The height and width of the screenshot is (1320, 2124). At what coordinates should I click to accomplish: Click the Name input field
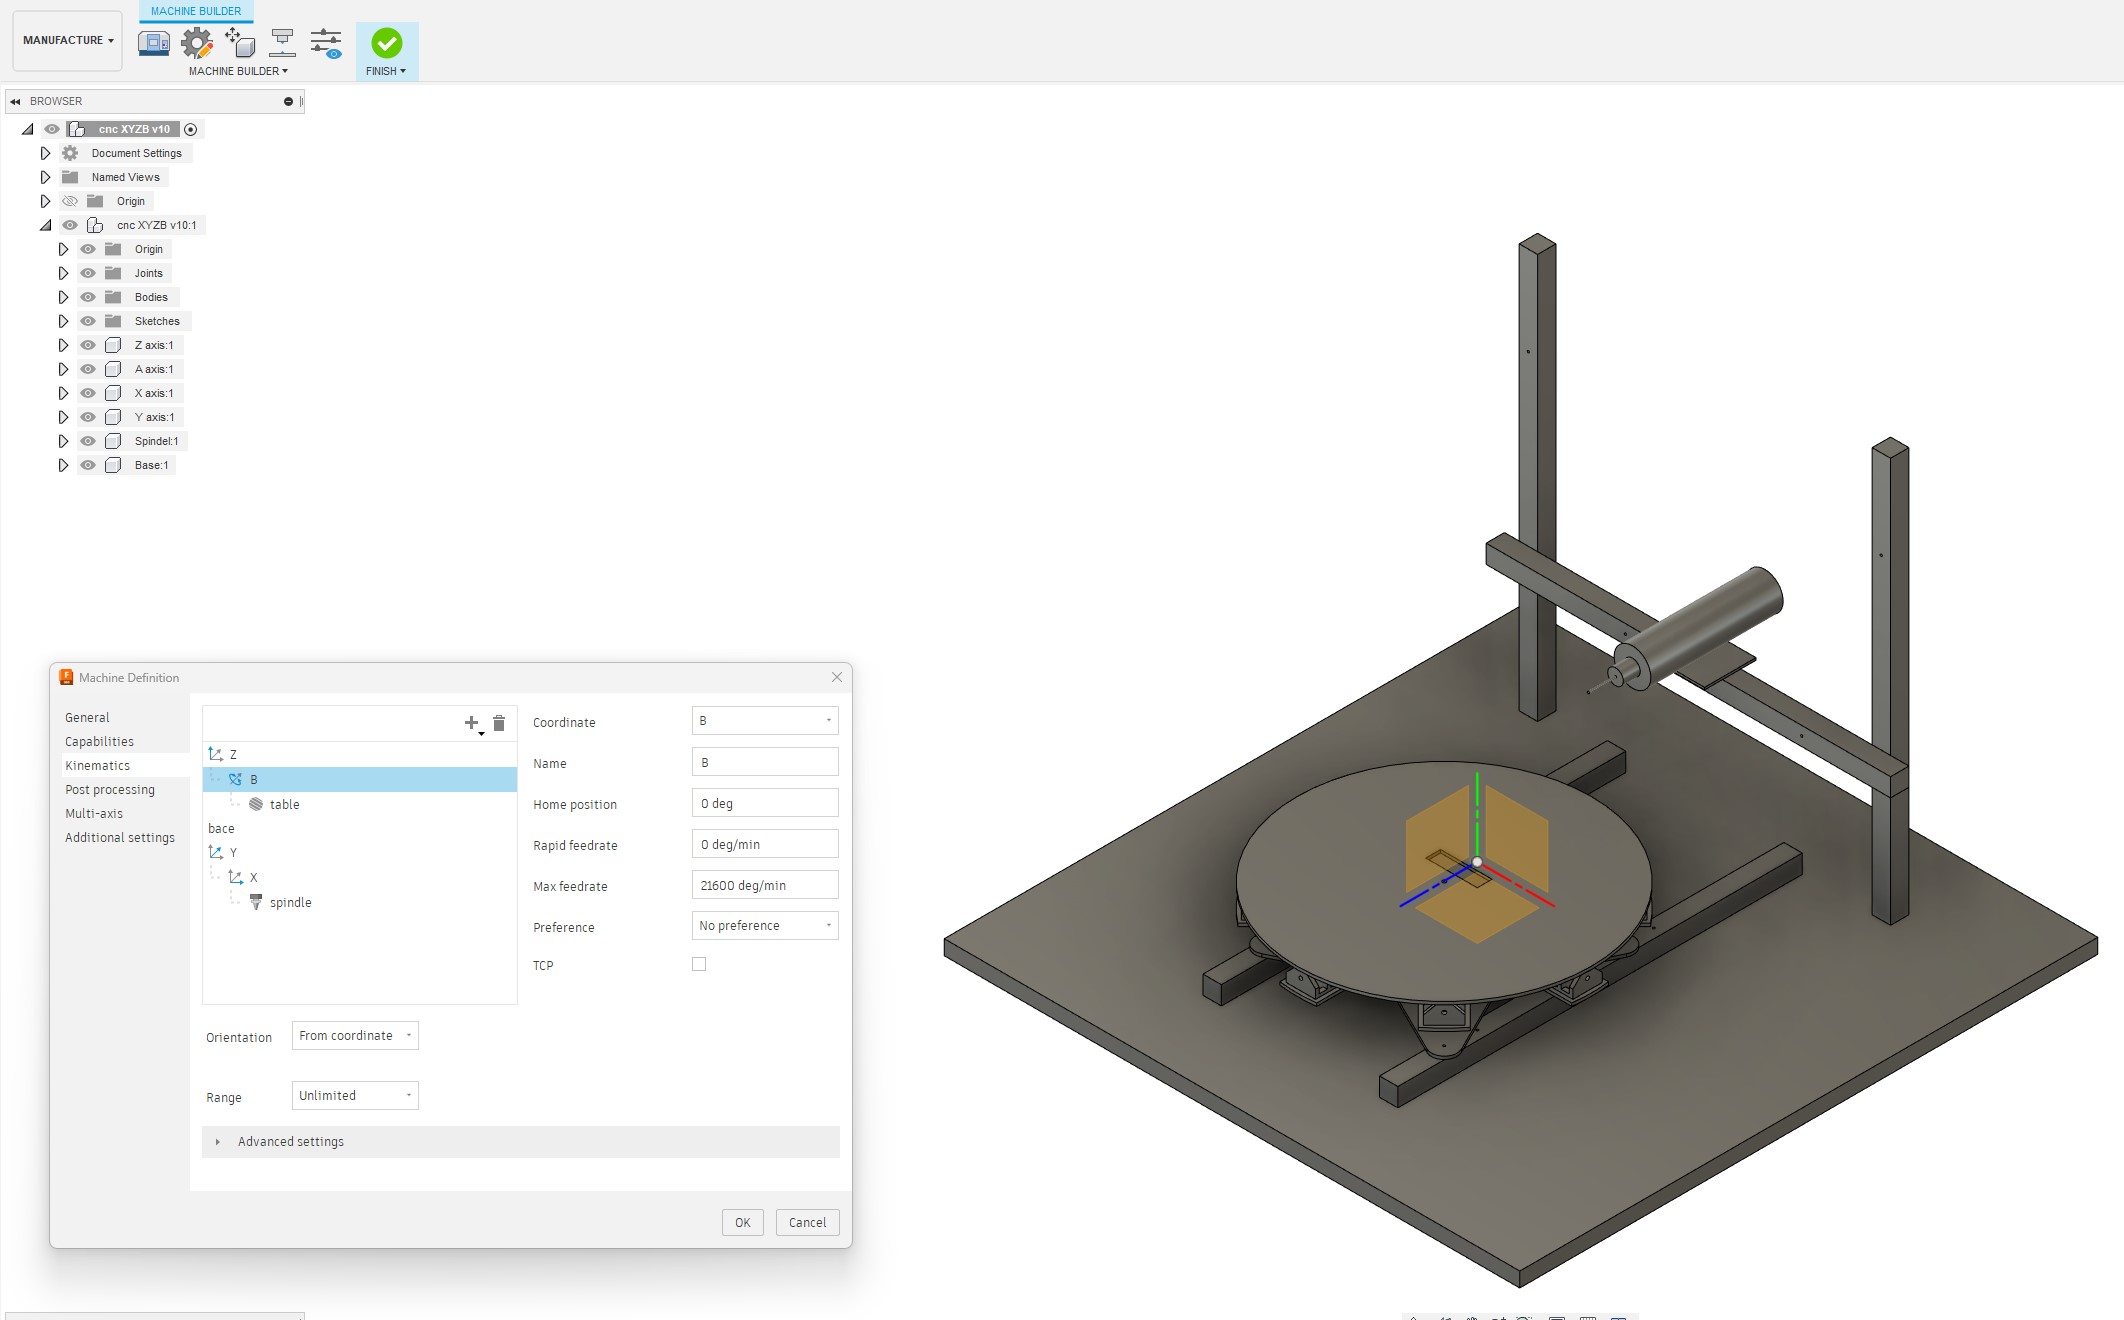[765, 762]
